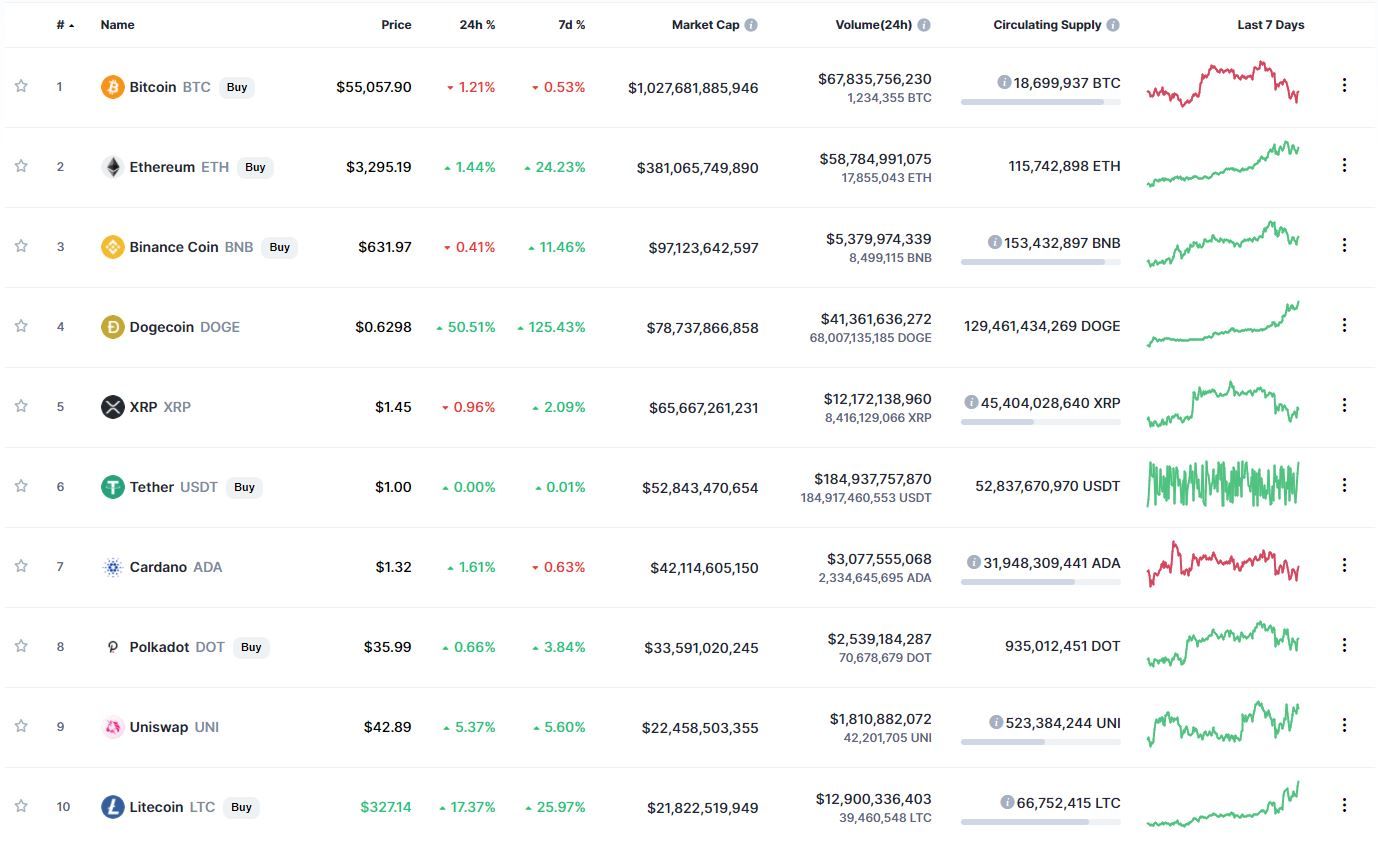The height and width of the screenshot is (845, 1378).
Task: Click the Bitcoin logo icon
Action: pyautogui.click(x=113, y=87)
